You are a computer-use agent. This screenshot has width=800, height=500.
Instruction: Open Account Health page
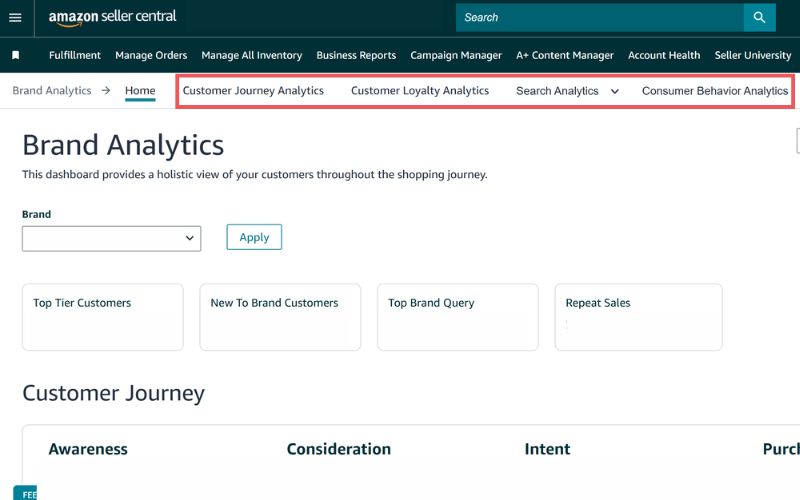(x=664, y=55)
